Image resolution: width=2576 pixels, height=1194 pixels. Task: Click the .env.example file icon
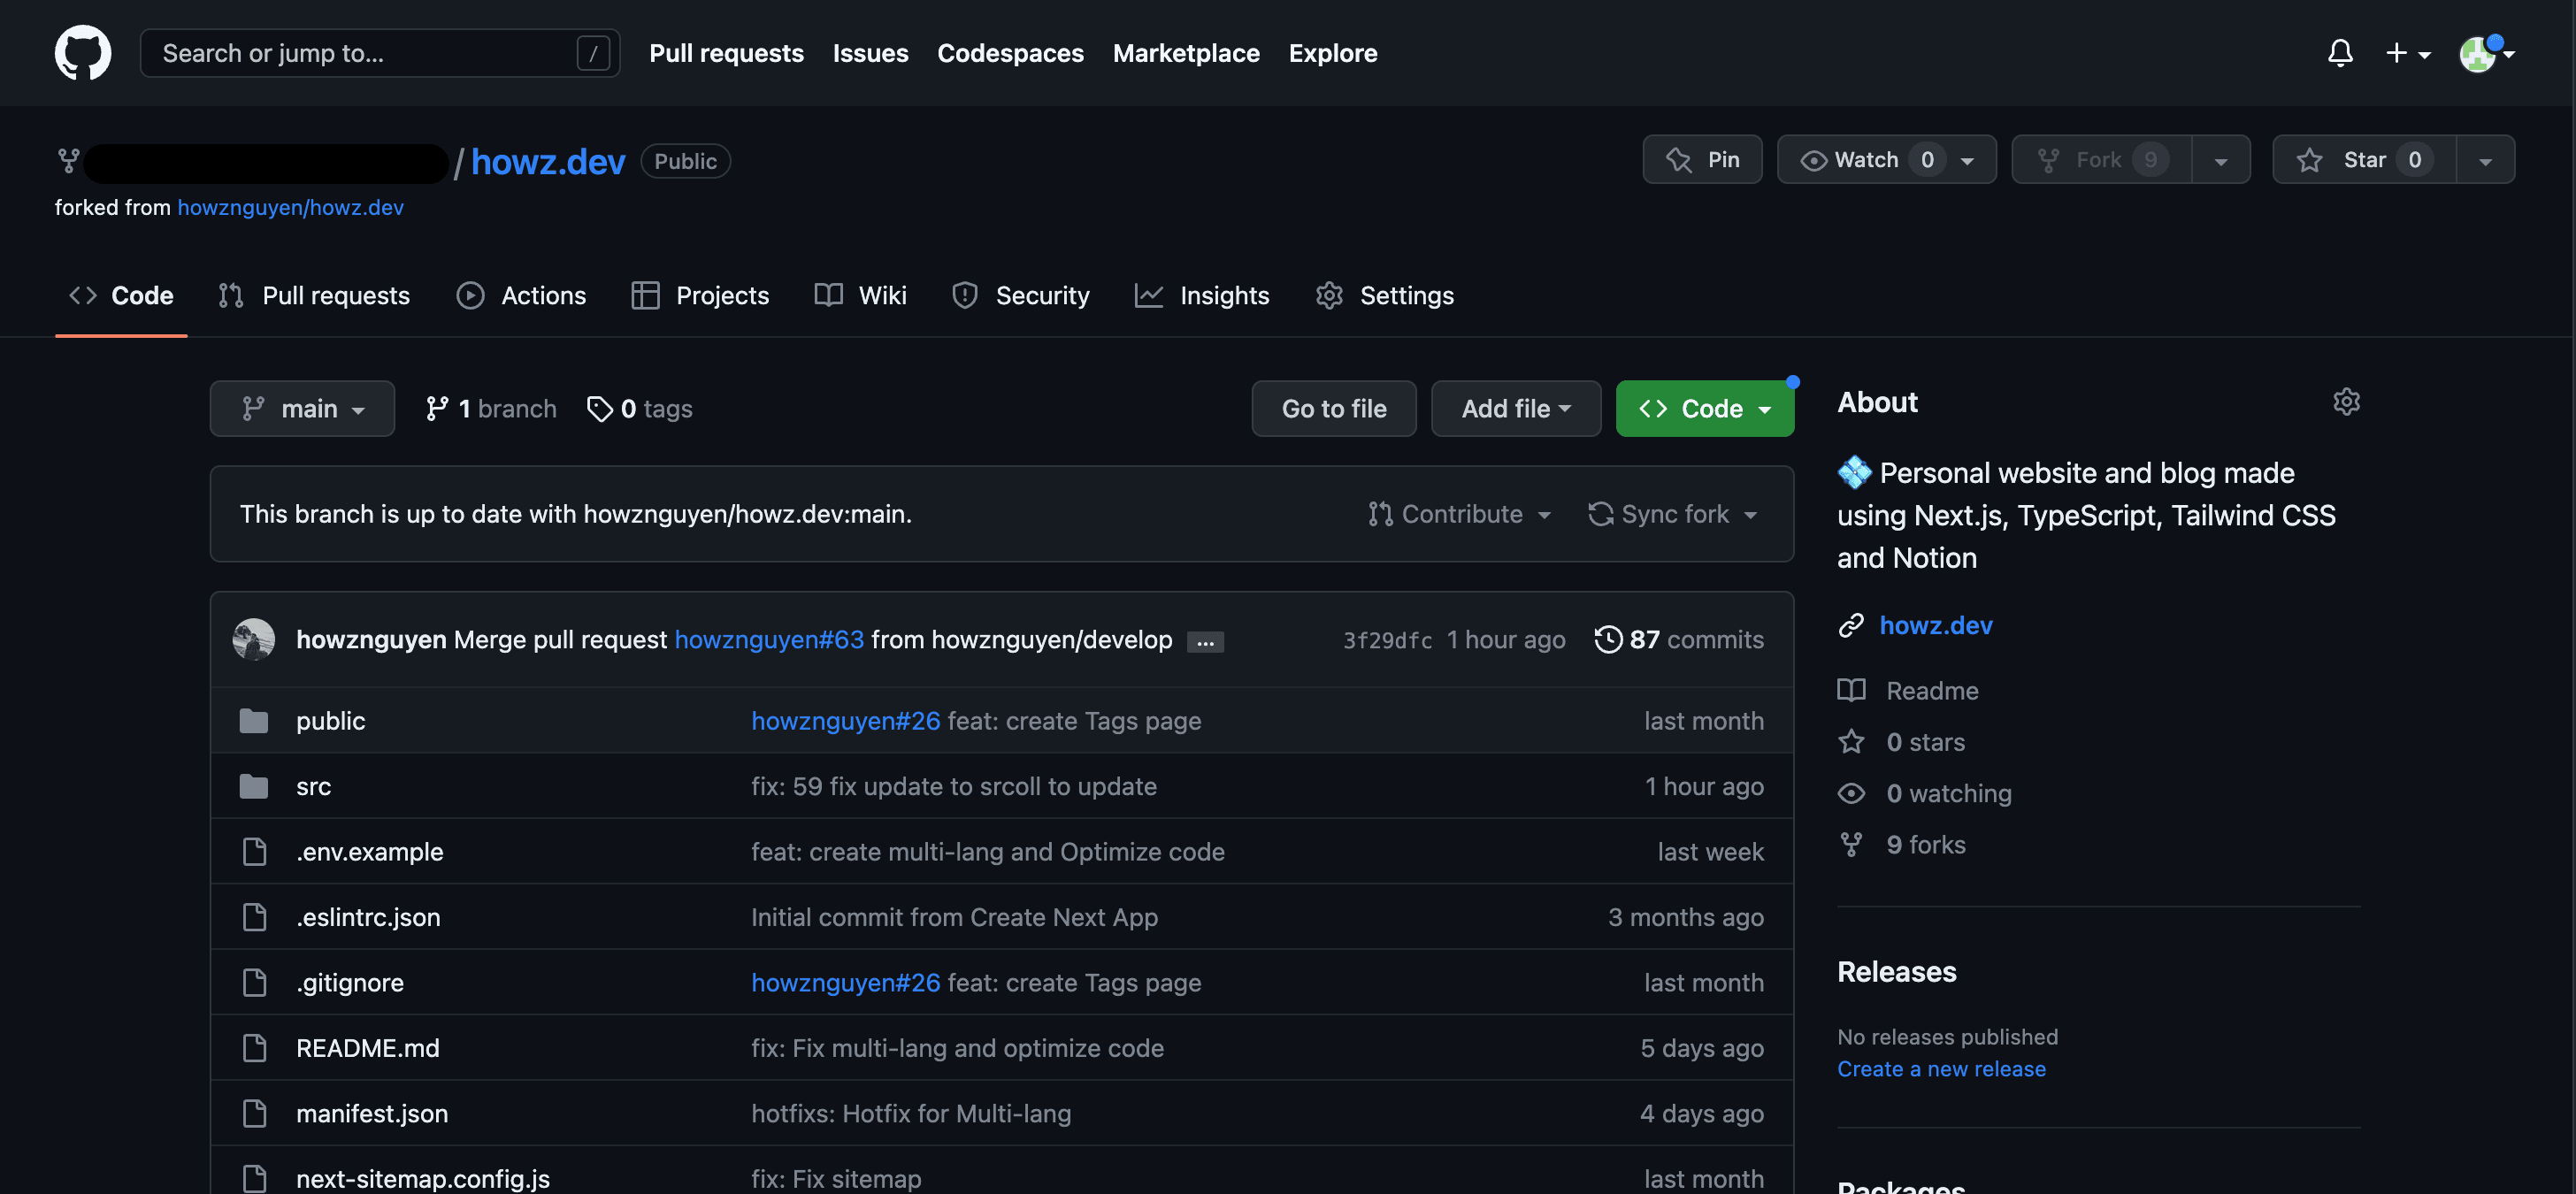(254, 851)
